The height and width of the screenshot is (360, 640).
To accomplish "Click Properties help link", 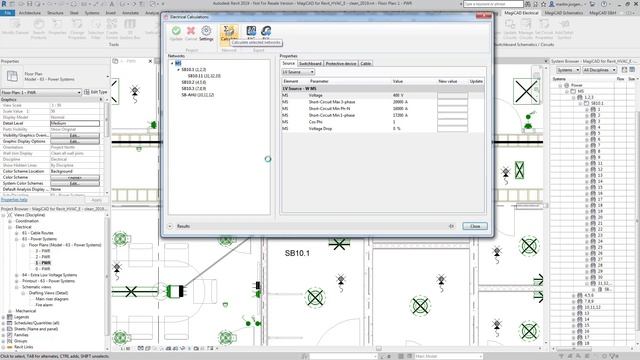I will (x=14, y=200).
